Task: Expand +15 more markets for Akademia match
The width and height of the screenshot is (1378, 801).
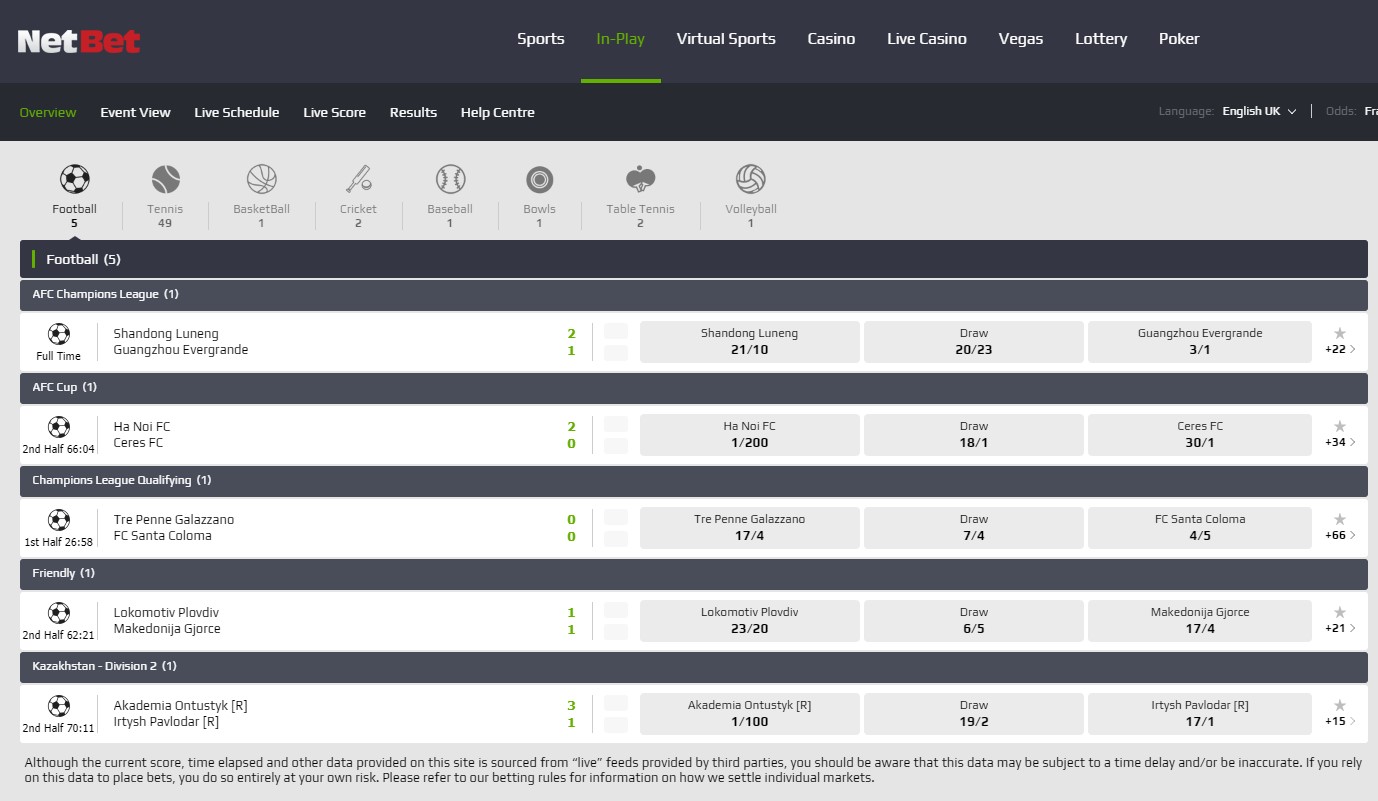Action: (x=1340, y=722)
